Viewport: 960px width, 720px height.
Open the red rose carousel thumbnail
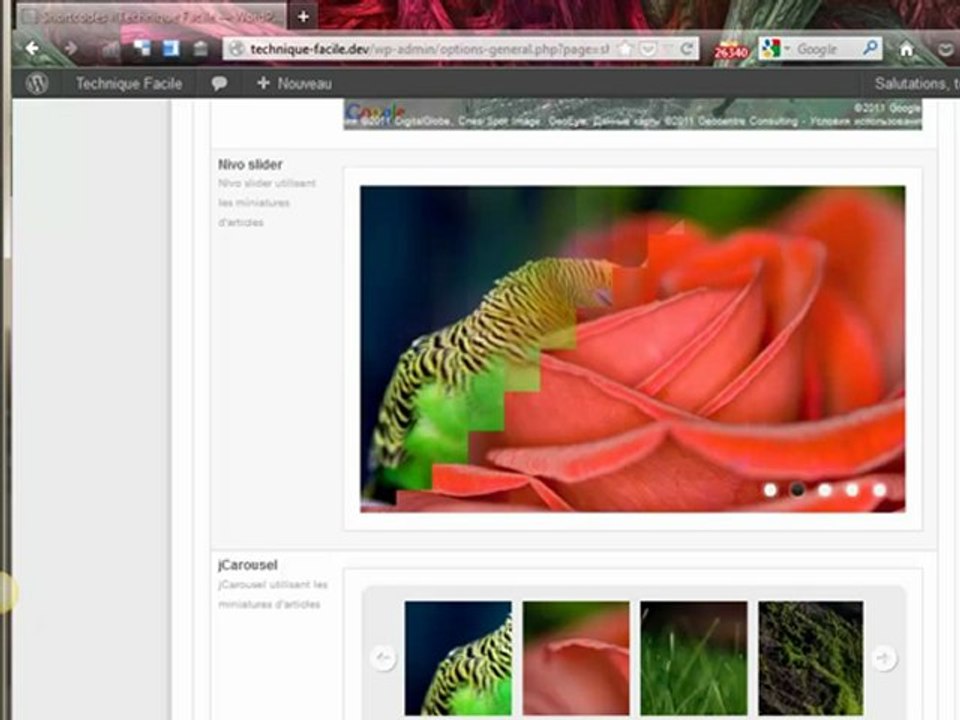click(x=576, y=658)
